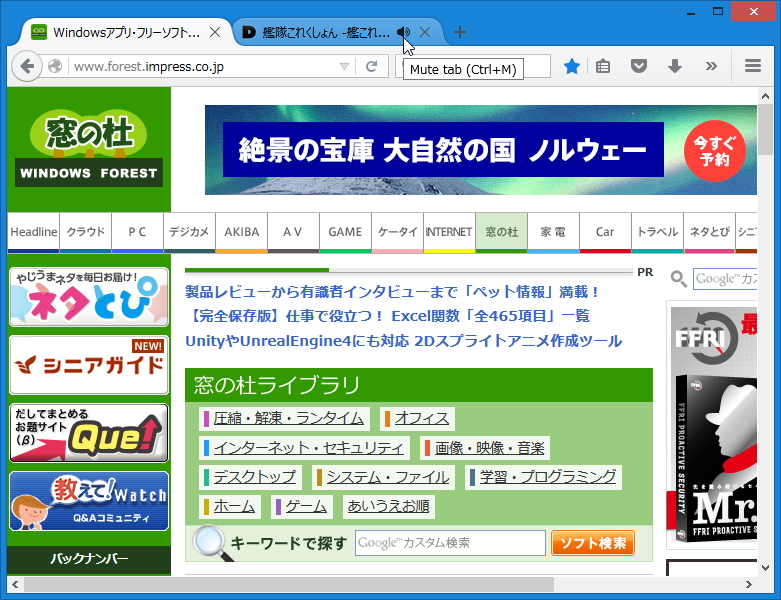Screen dimensions: 781x600
Task: Open the あいうえお順 listing
Action: coord(388,506)
